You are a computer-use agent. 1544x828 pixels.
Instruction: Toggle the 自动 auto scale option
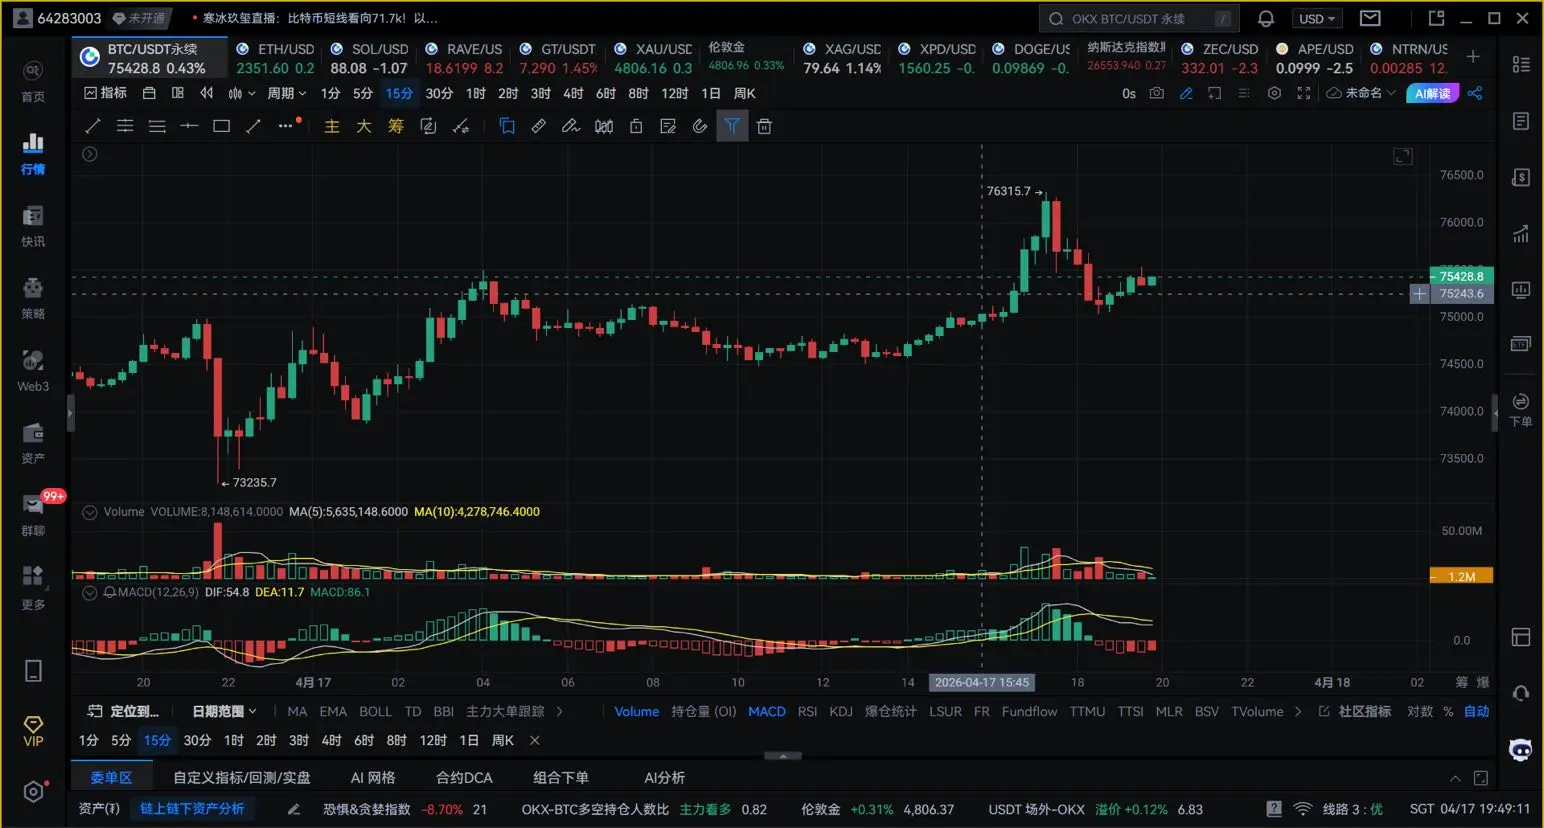coord(1476,711)
